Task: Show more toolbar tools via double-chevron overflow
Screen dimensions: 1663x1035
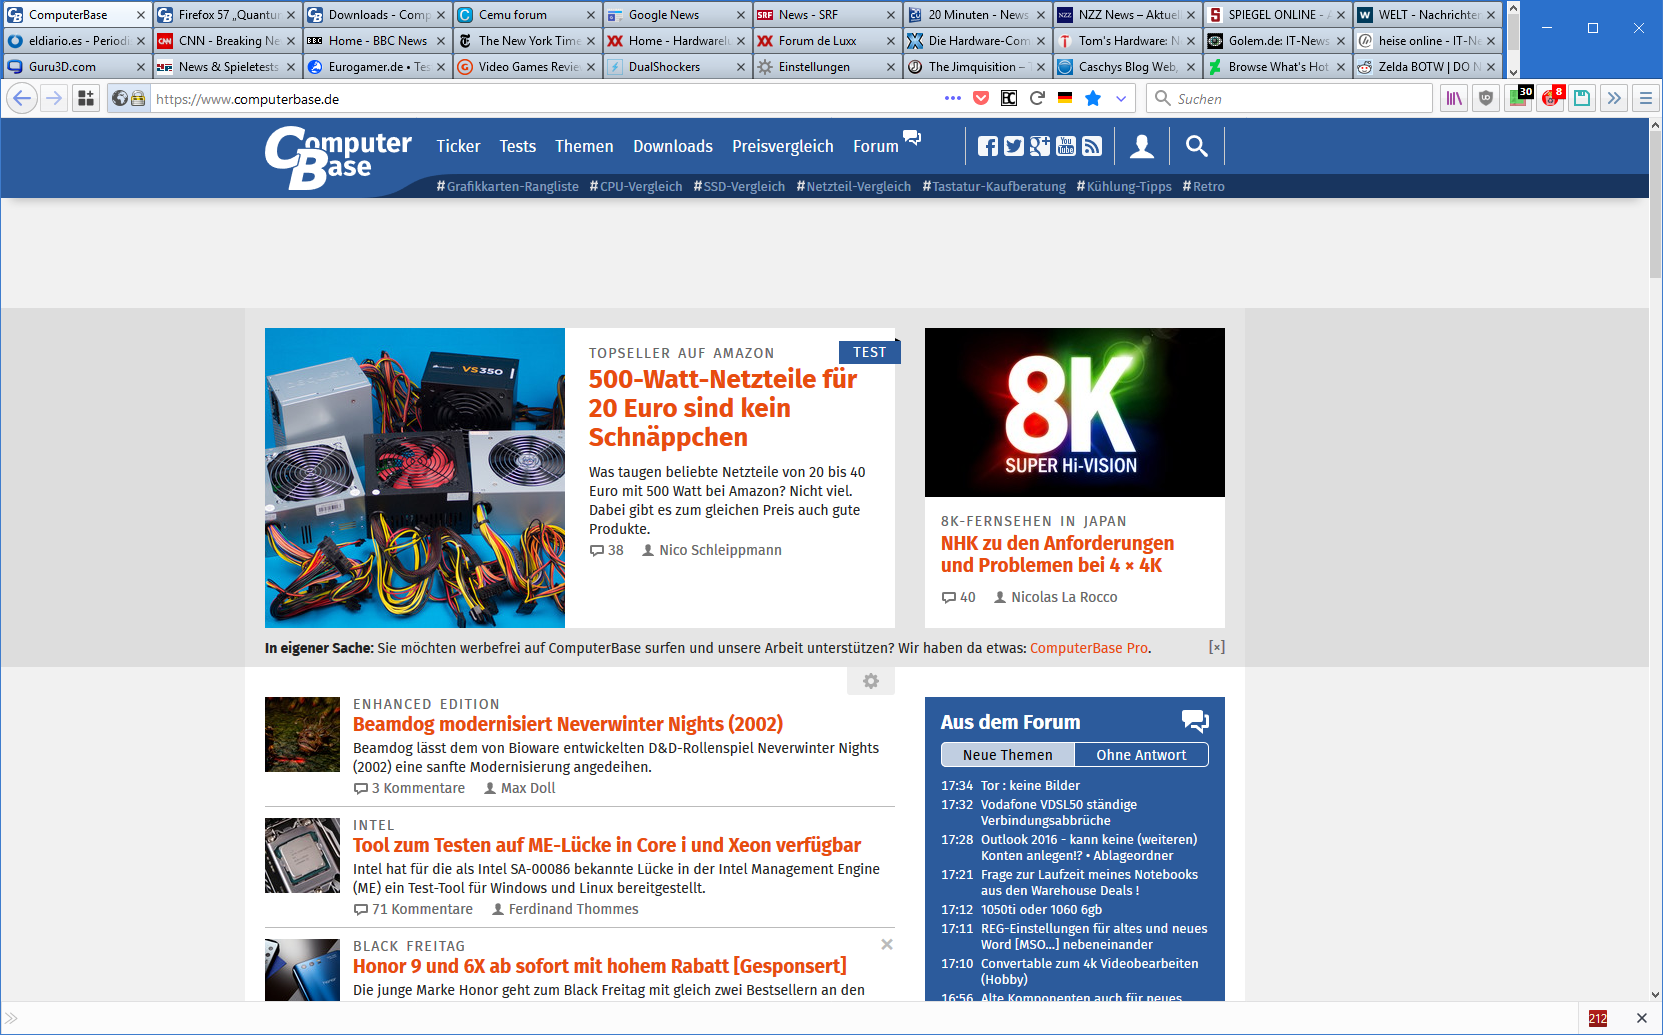Action: 1614,98
